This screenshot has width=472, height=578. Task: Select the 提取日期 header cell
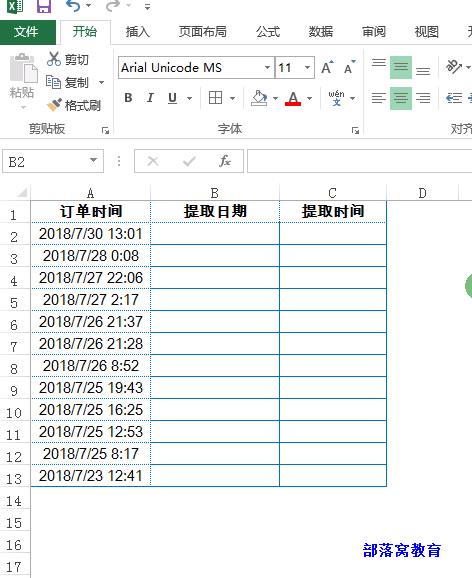tap(215, 211)
